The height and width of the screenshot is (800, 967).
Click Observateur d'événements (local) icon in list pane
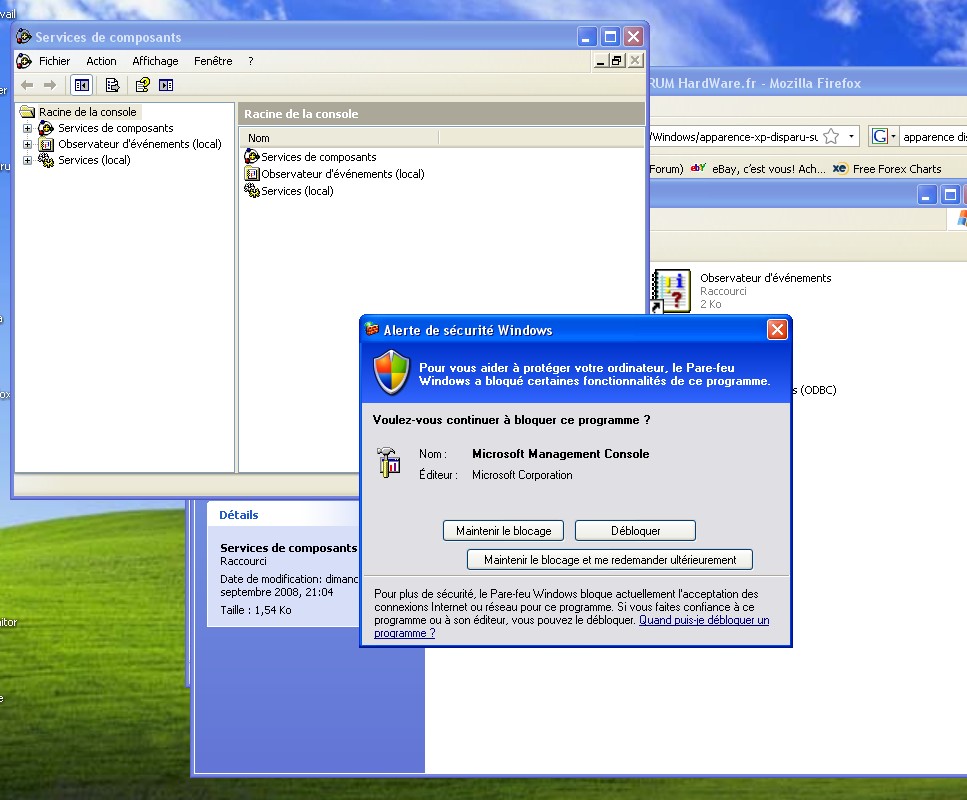pos(252,174)
